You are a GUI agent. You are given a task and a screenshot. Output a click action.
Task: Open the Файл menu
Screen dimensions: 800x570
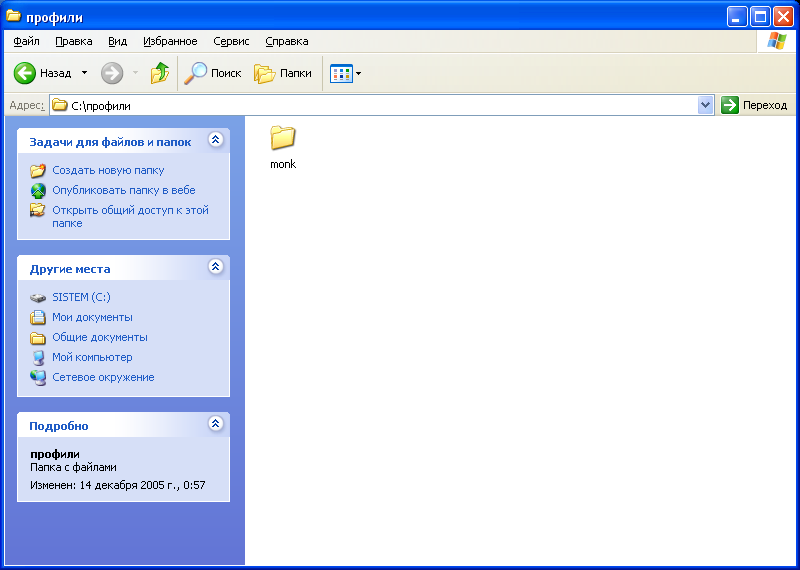[x=27, y=41]
